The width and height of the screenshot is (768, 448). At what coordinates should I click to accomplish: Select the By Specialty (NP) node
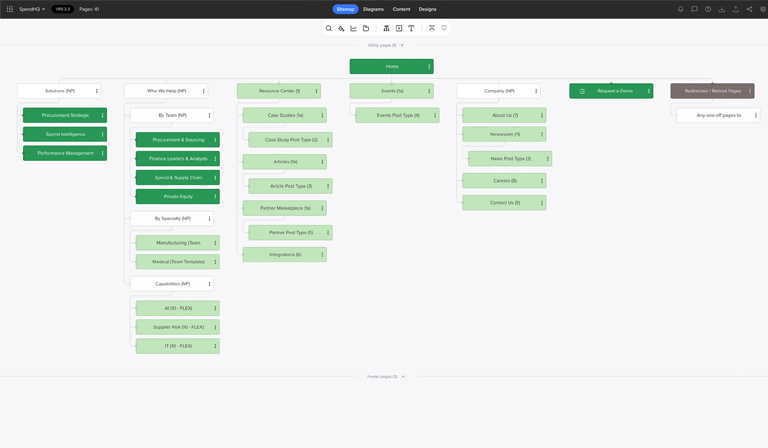pyautogui.click(x=172, y=218)
